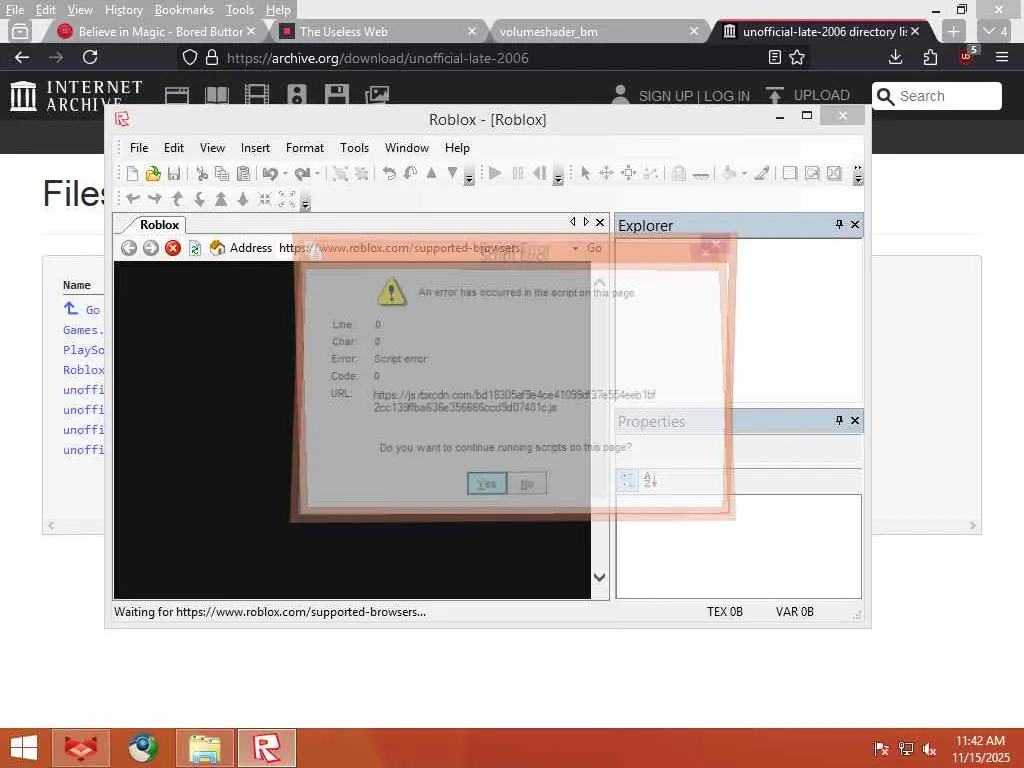Click the Copy icon in Roblox toolbar
The width and height of the screenshot is (1024, 768).
click(222, 173)
